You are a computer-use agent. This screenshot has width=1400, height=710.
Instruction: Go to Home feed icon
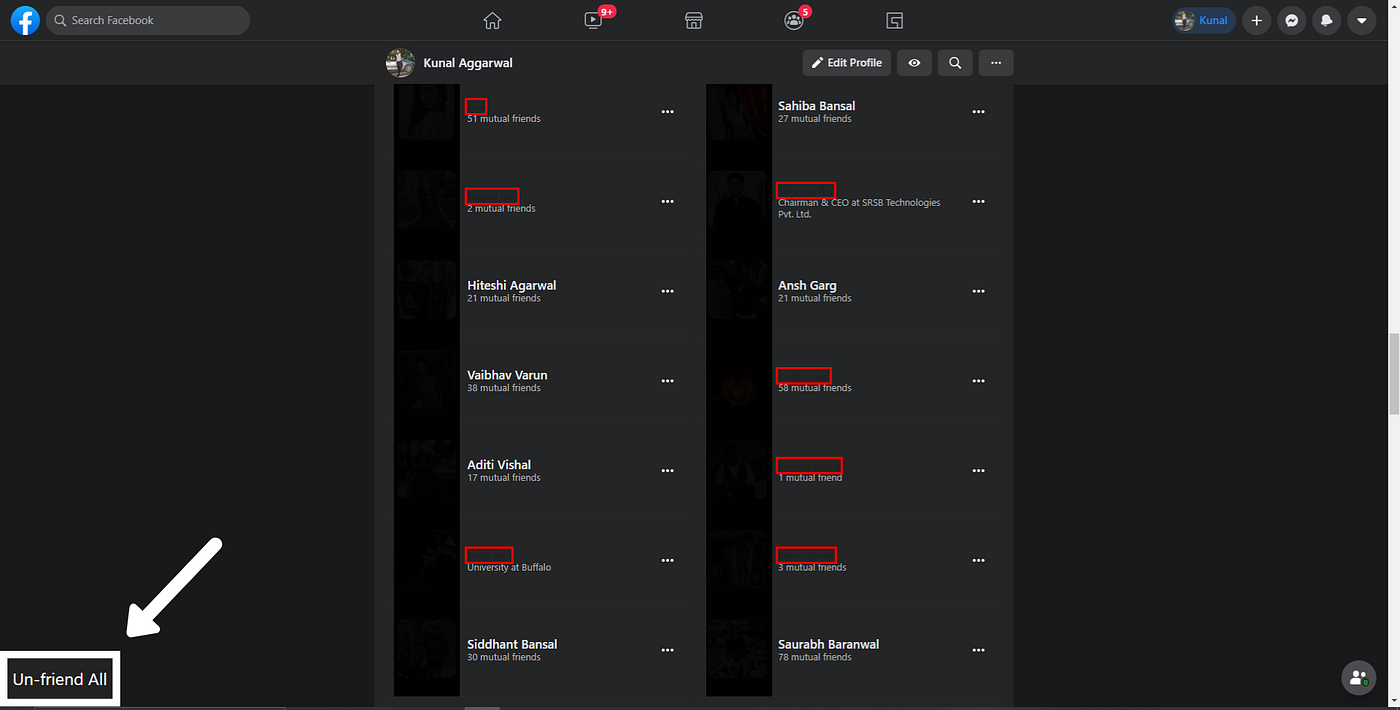point(492,20)
